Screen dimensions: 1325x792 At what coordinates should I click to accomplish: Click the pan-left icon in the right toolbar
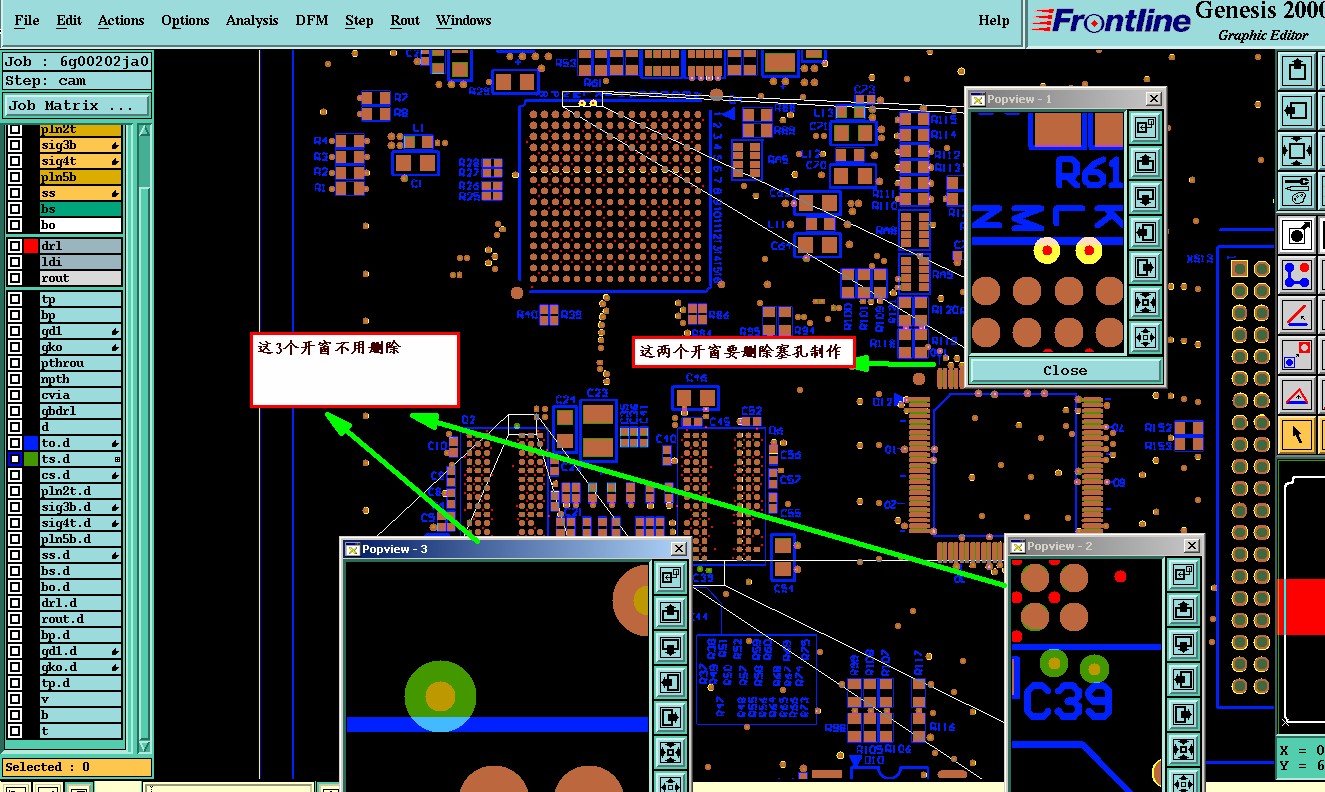(x=1297, y=109)
